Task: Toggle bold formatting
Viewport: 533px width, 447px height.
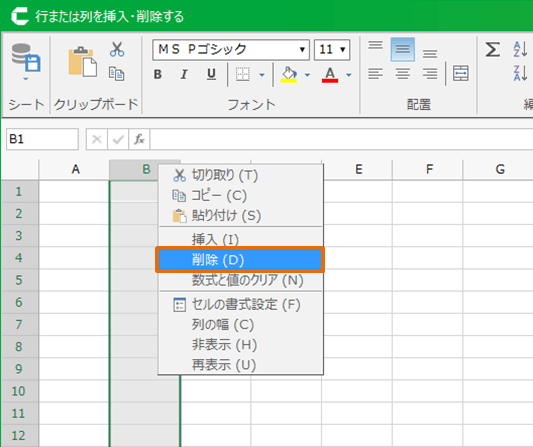Action: click(x=157, y=74)
